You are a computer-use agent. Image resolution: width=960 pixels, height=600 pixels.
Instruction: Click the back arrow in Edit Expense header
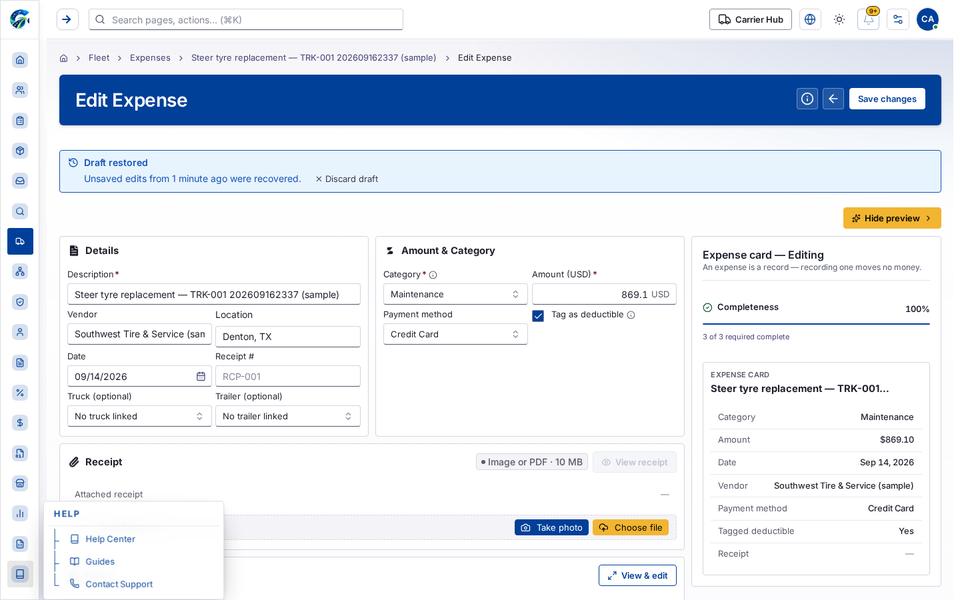tap(833, 99)
